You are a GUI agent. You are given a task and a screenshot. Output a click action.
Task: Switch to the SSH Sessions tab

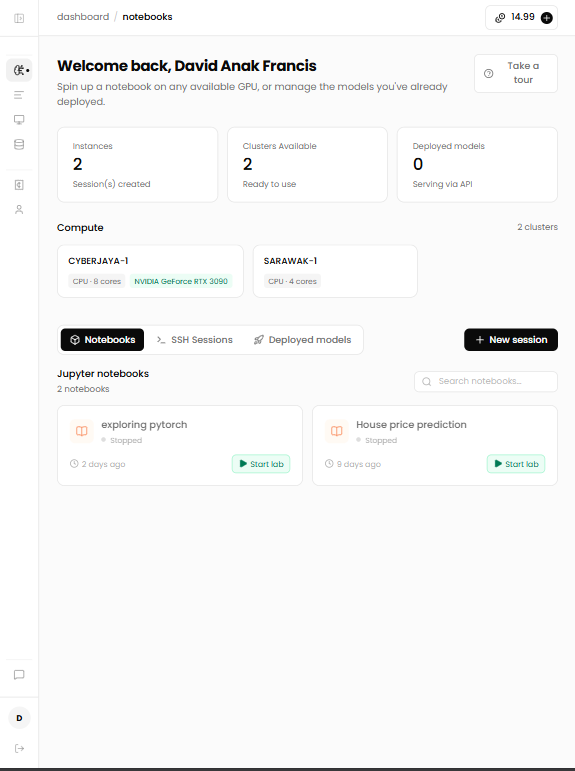point(195,340)
